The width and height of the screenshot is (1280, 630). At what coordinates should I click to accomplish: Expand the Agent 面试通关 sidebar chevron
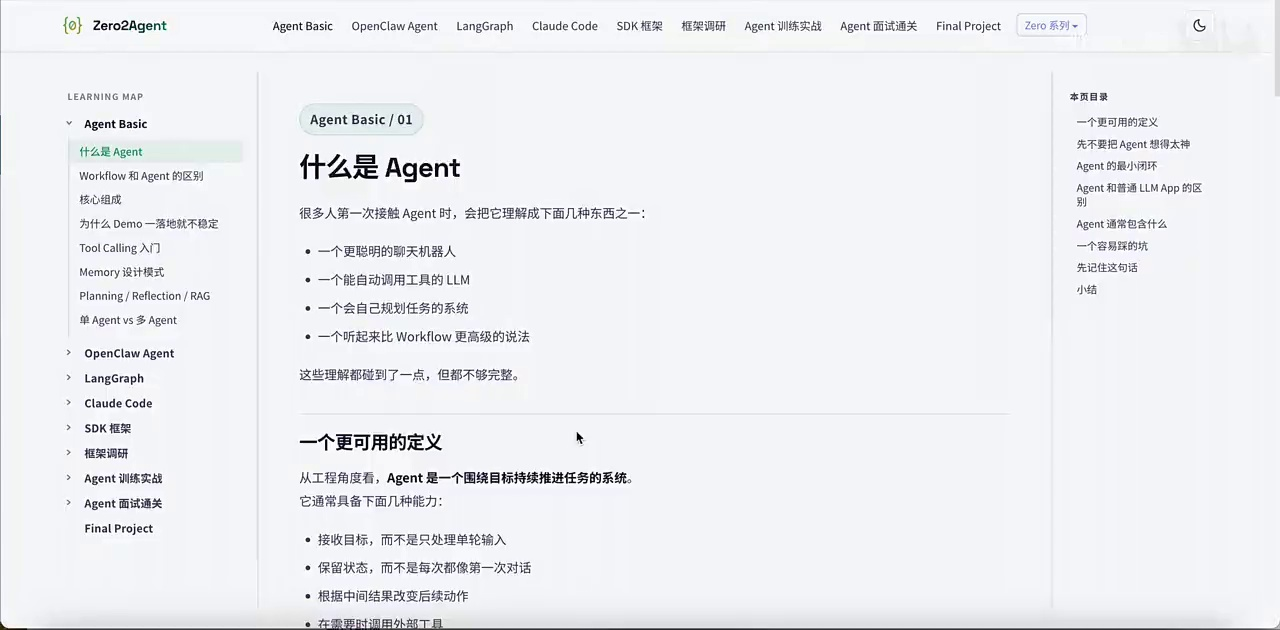[x=69, y=503]
